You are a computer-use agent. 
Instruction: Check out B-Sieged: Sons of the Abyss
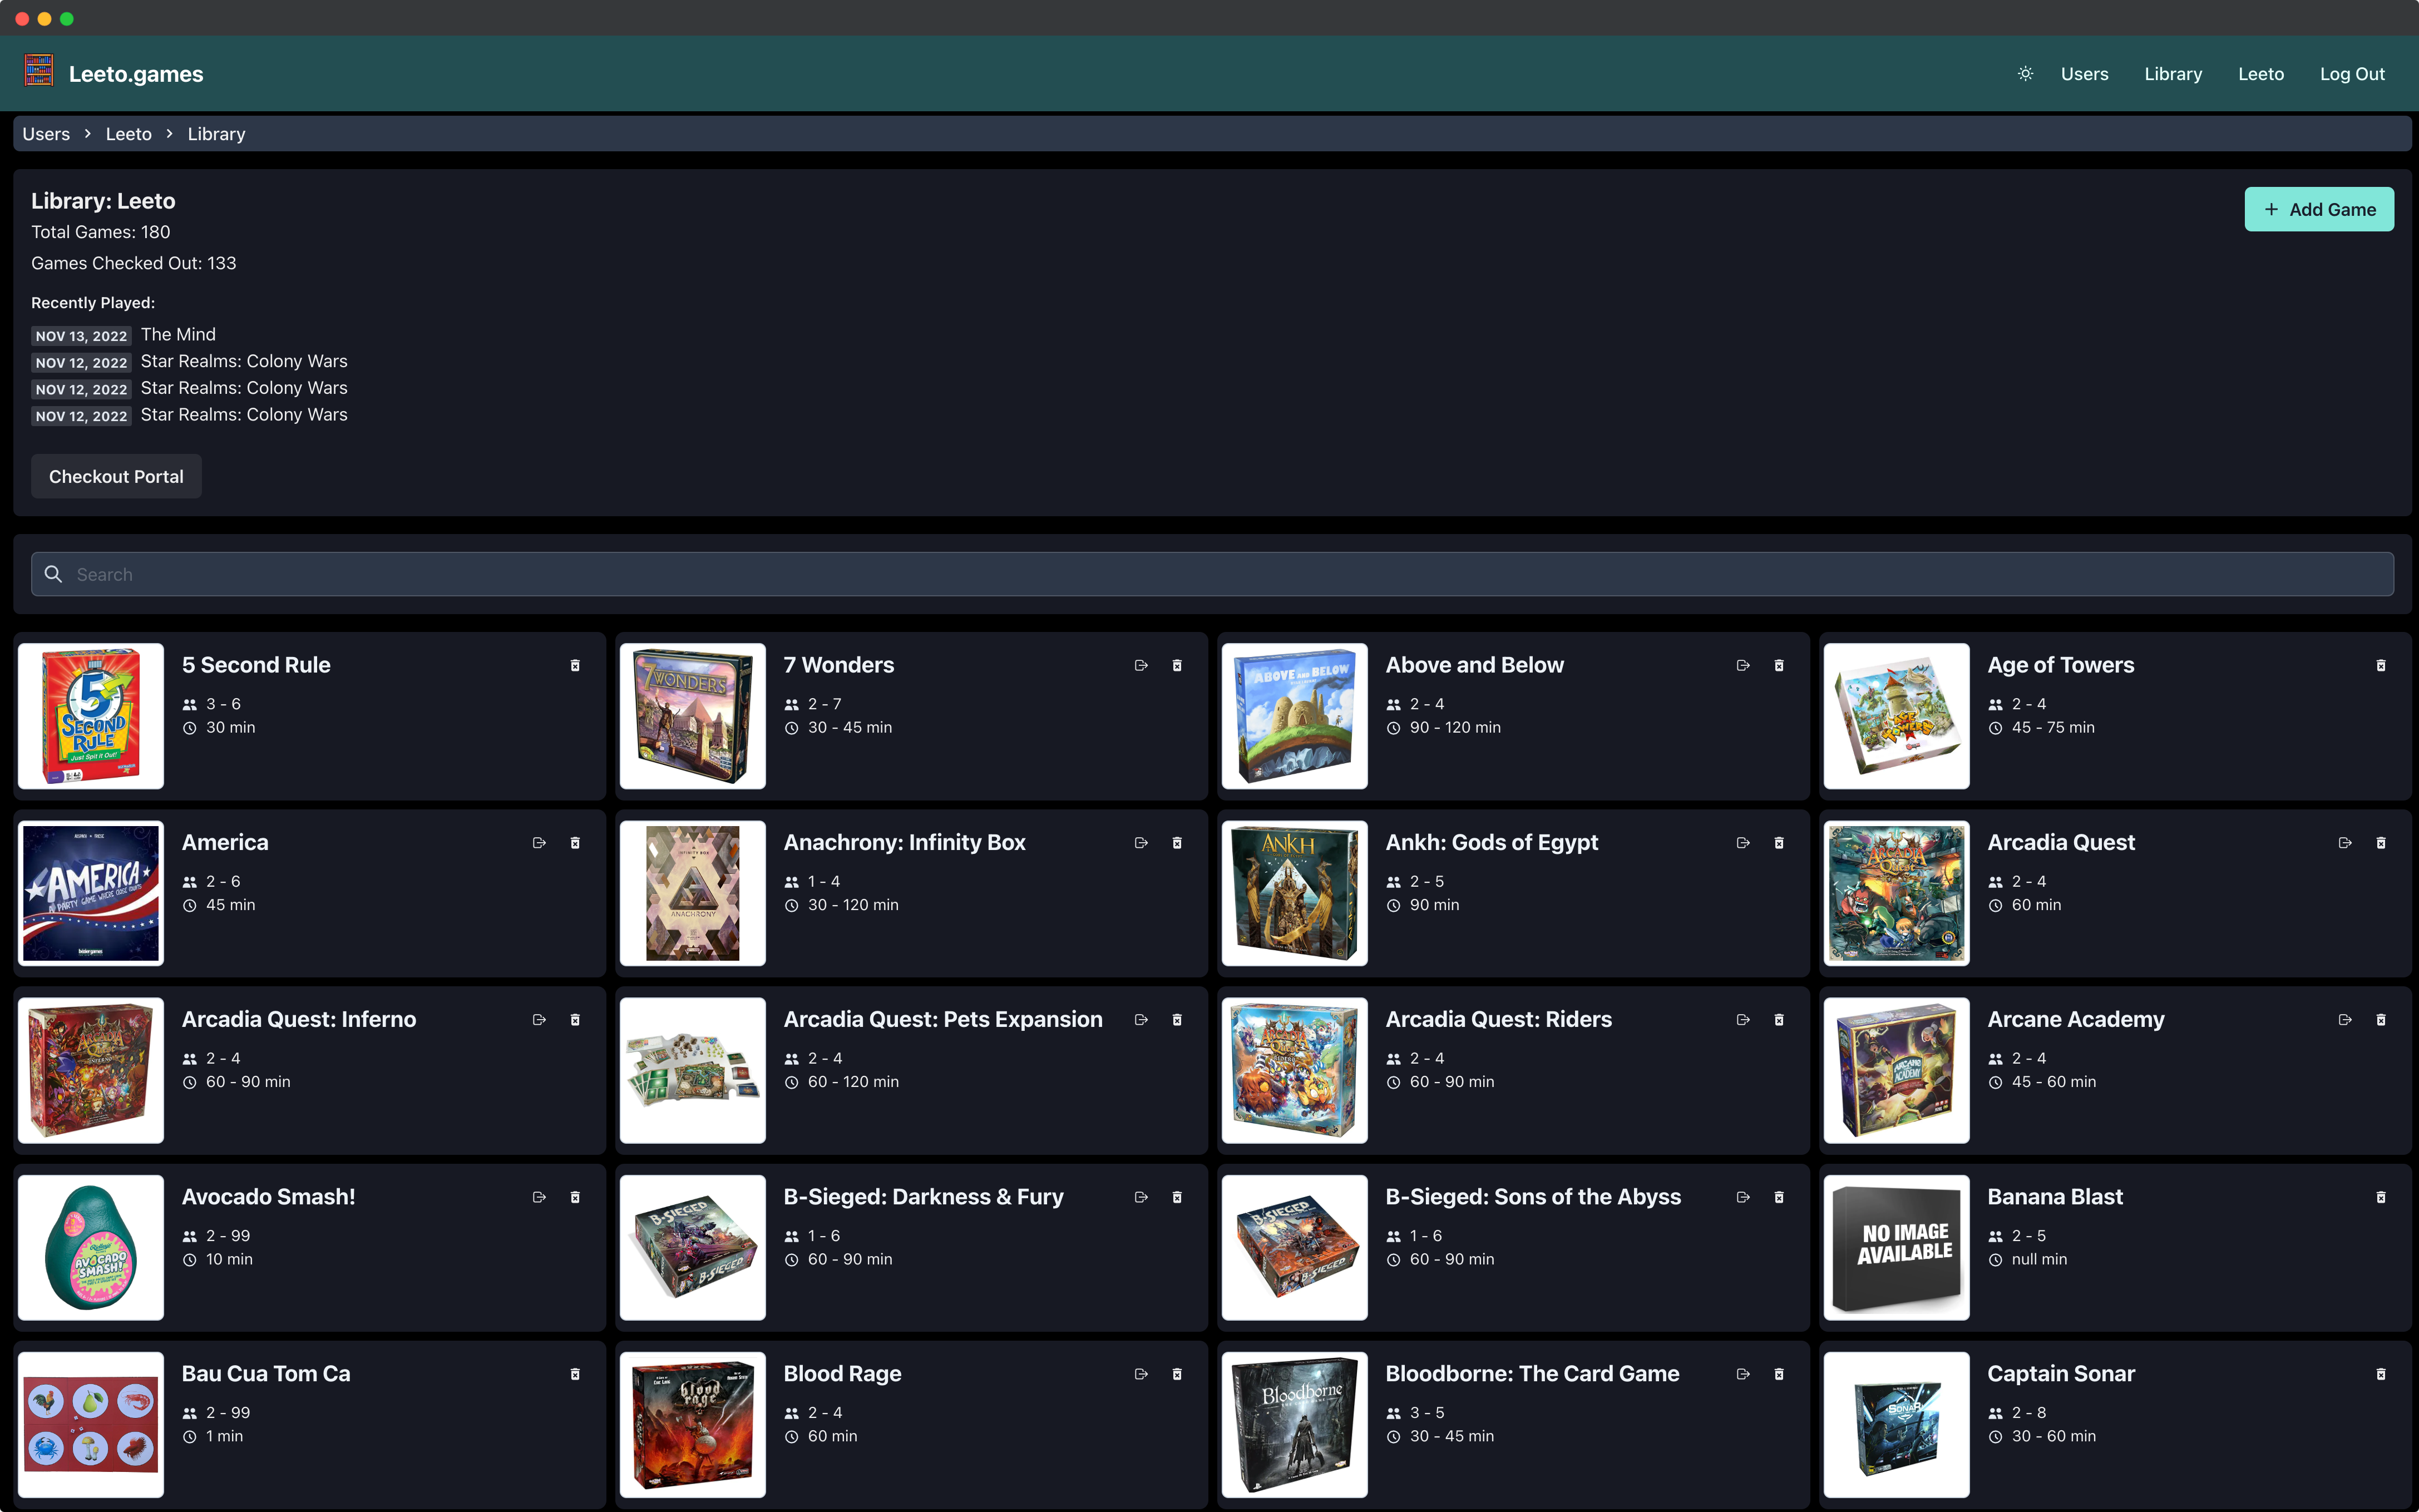point(1743,1198)
